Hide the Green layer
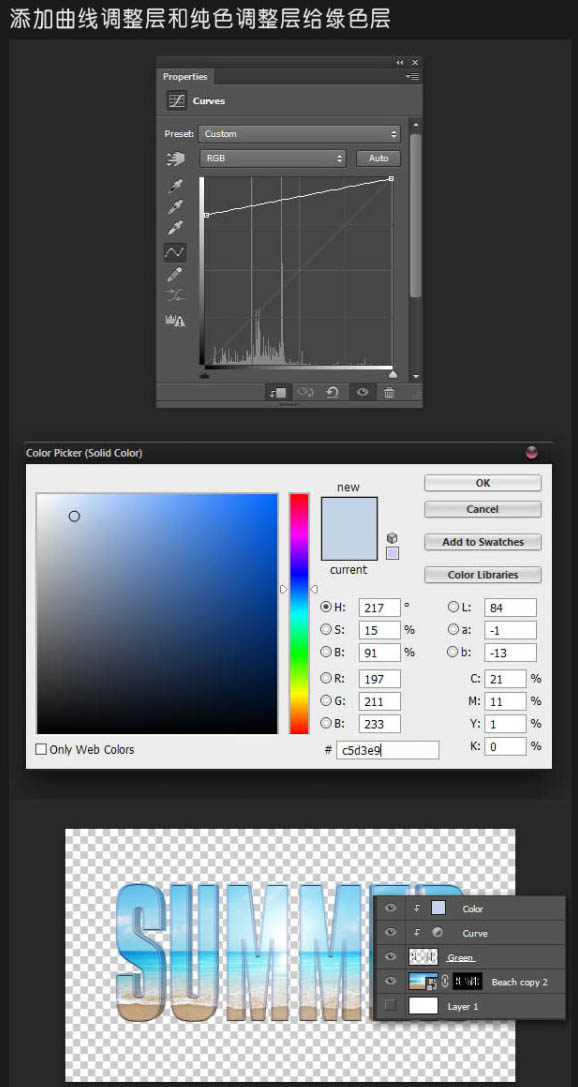 391,957
